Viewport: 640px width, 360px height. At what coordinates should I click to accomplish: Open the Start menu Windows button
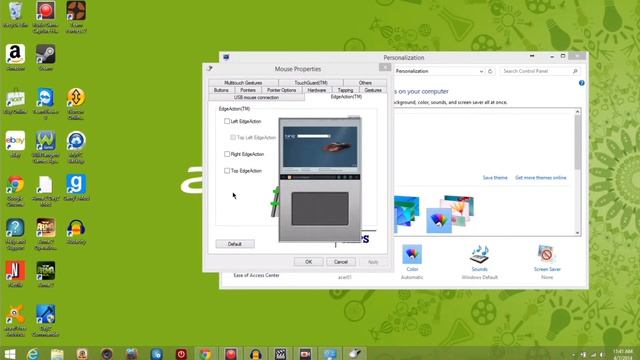tap(10, 354)
